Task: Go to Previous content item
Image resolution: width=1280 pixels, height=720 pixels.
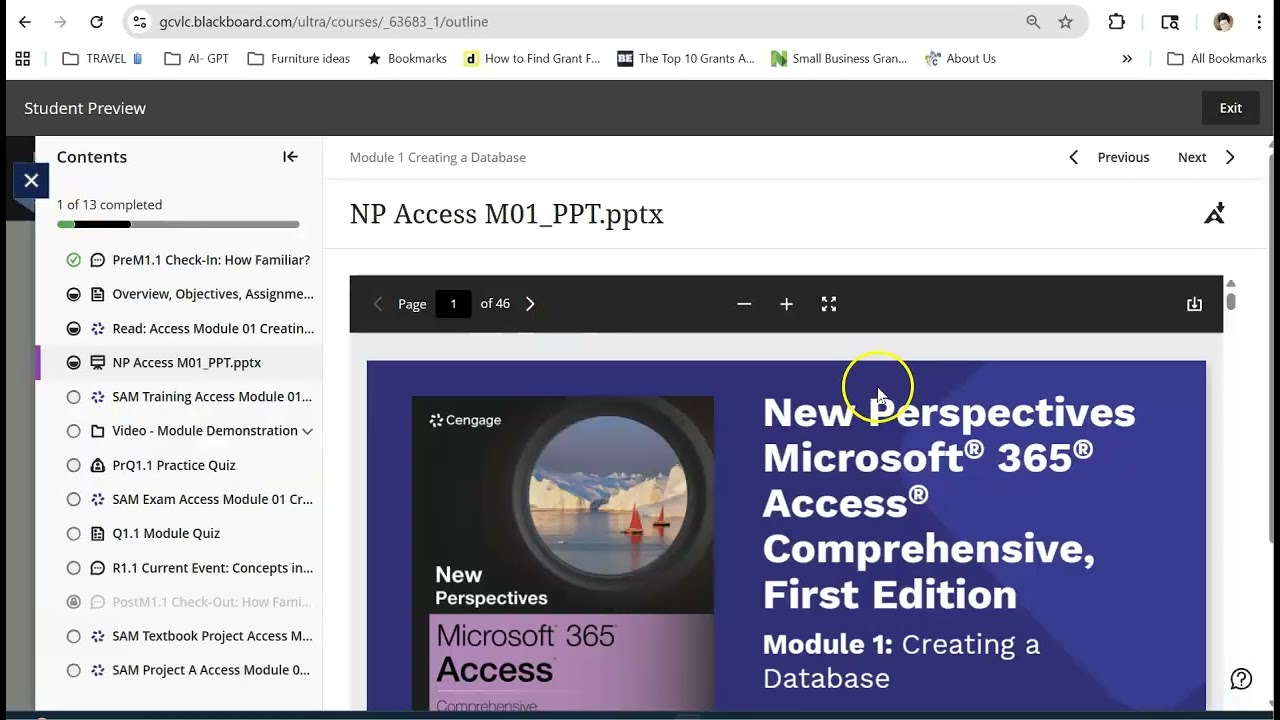Action: (1110, 157)
